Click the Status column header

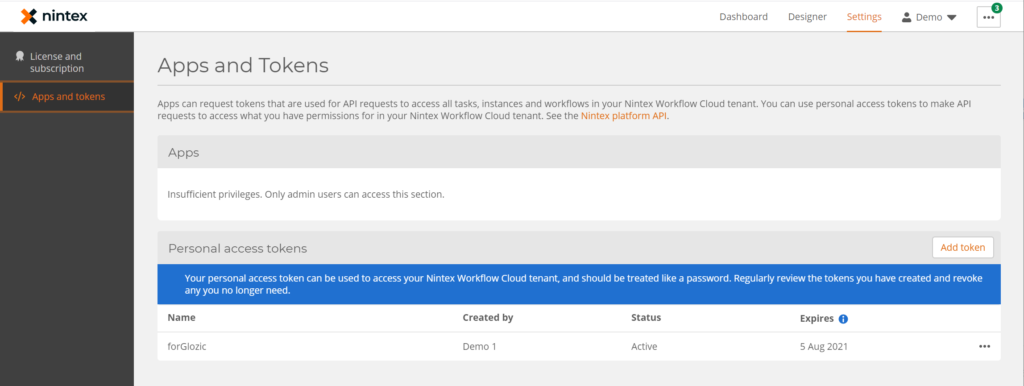[646, 317]
